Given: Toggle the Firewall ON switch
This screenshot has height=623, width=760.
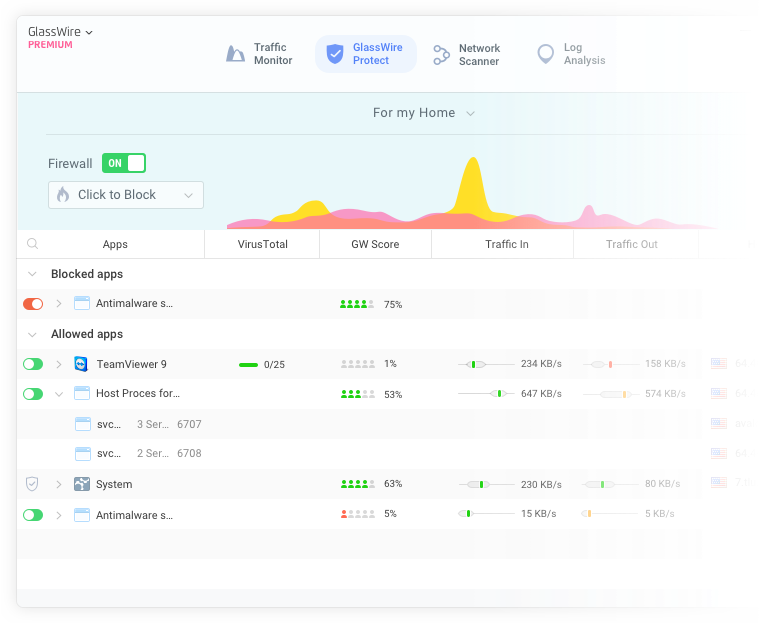Looking at the screenshot, I should [124, 163].
